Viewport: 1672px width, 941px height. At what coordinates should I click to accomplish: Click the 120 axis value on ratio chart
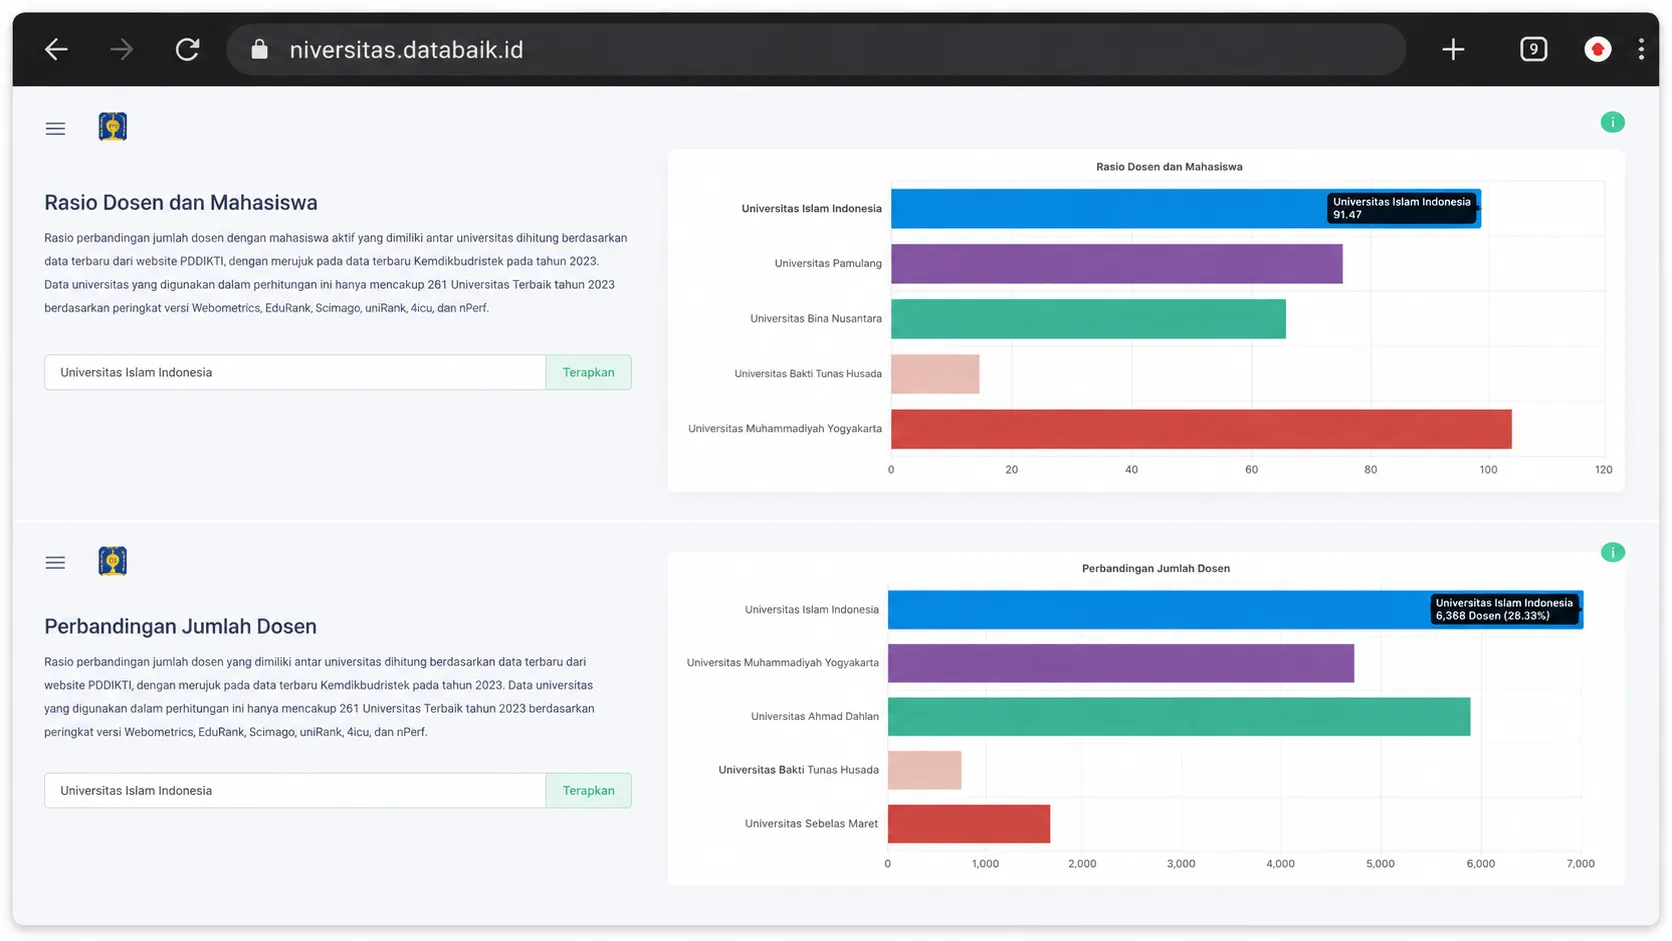click(x=1604, y=469)
